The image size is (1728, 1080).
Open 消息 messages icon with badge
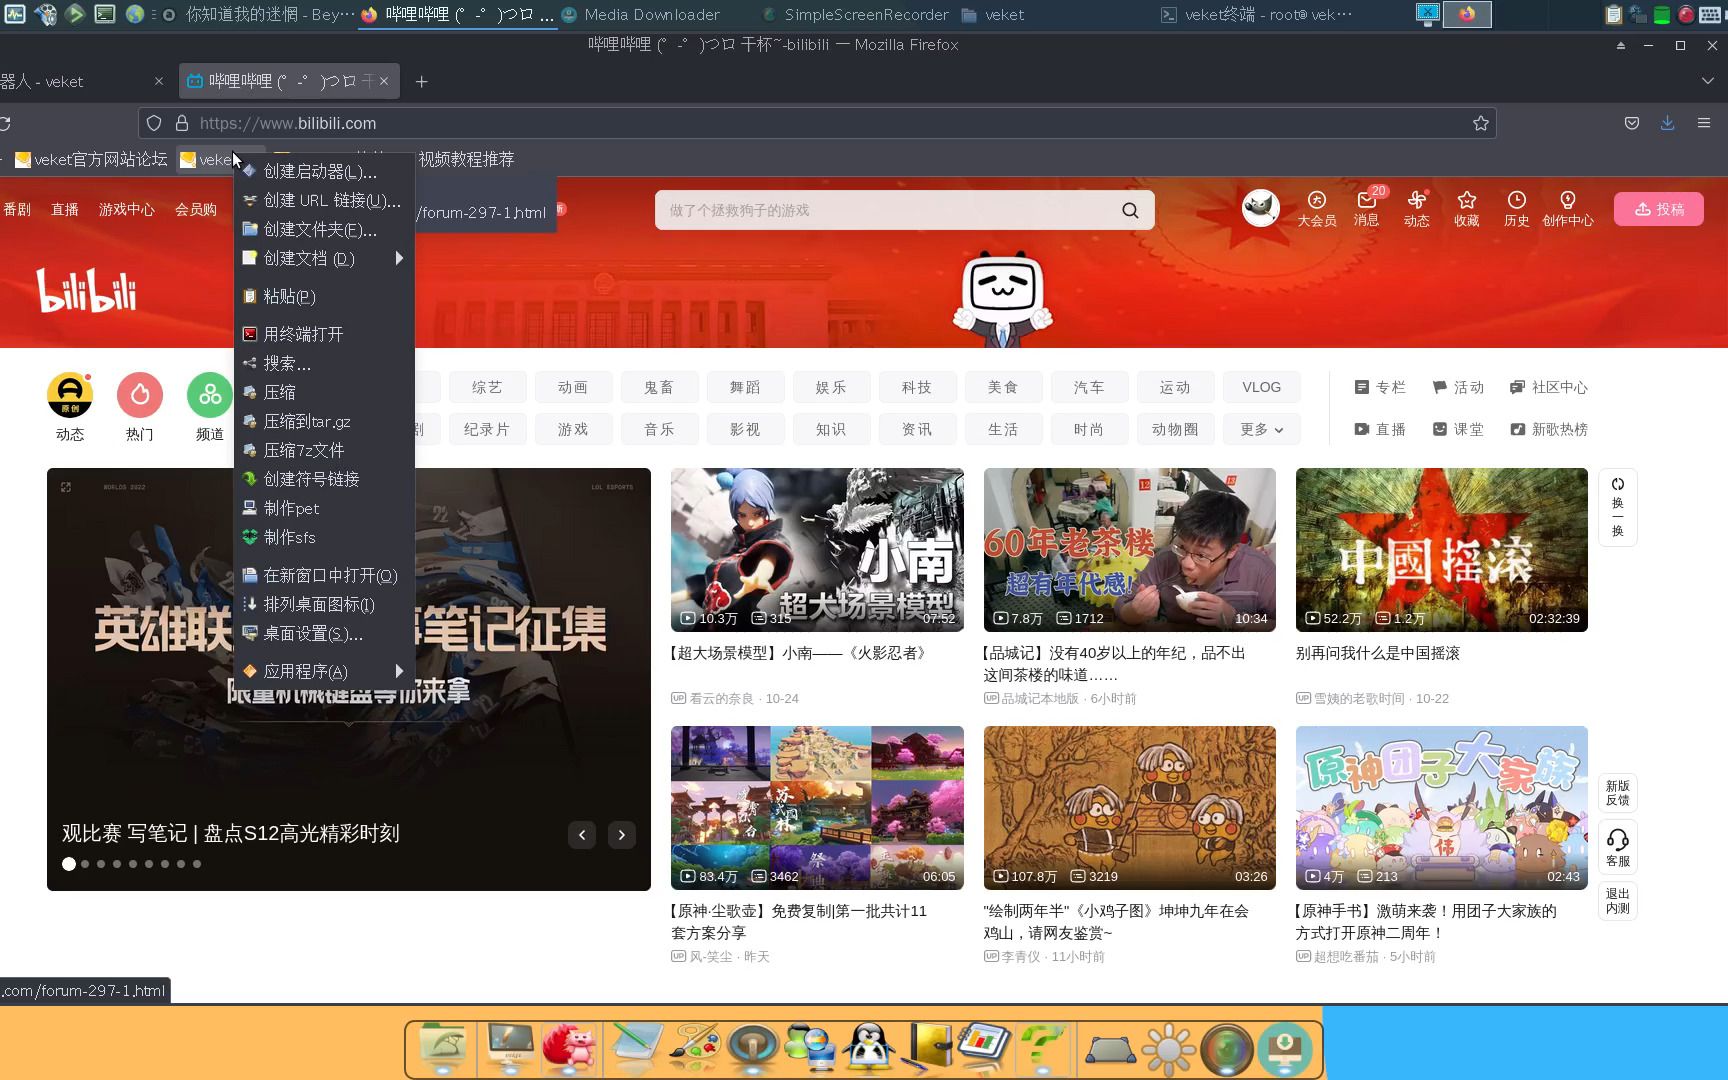[x=1367, y=209]
